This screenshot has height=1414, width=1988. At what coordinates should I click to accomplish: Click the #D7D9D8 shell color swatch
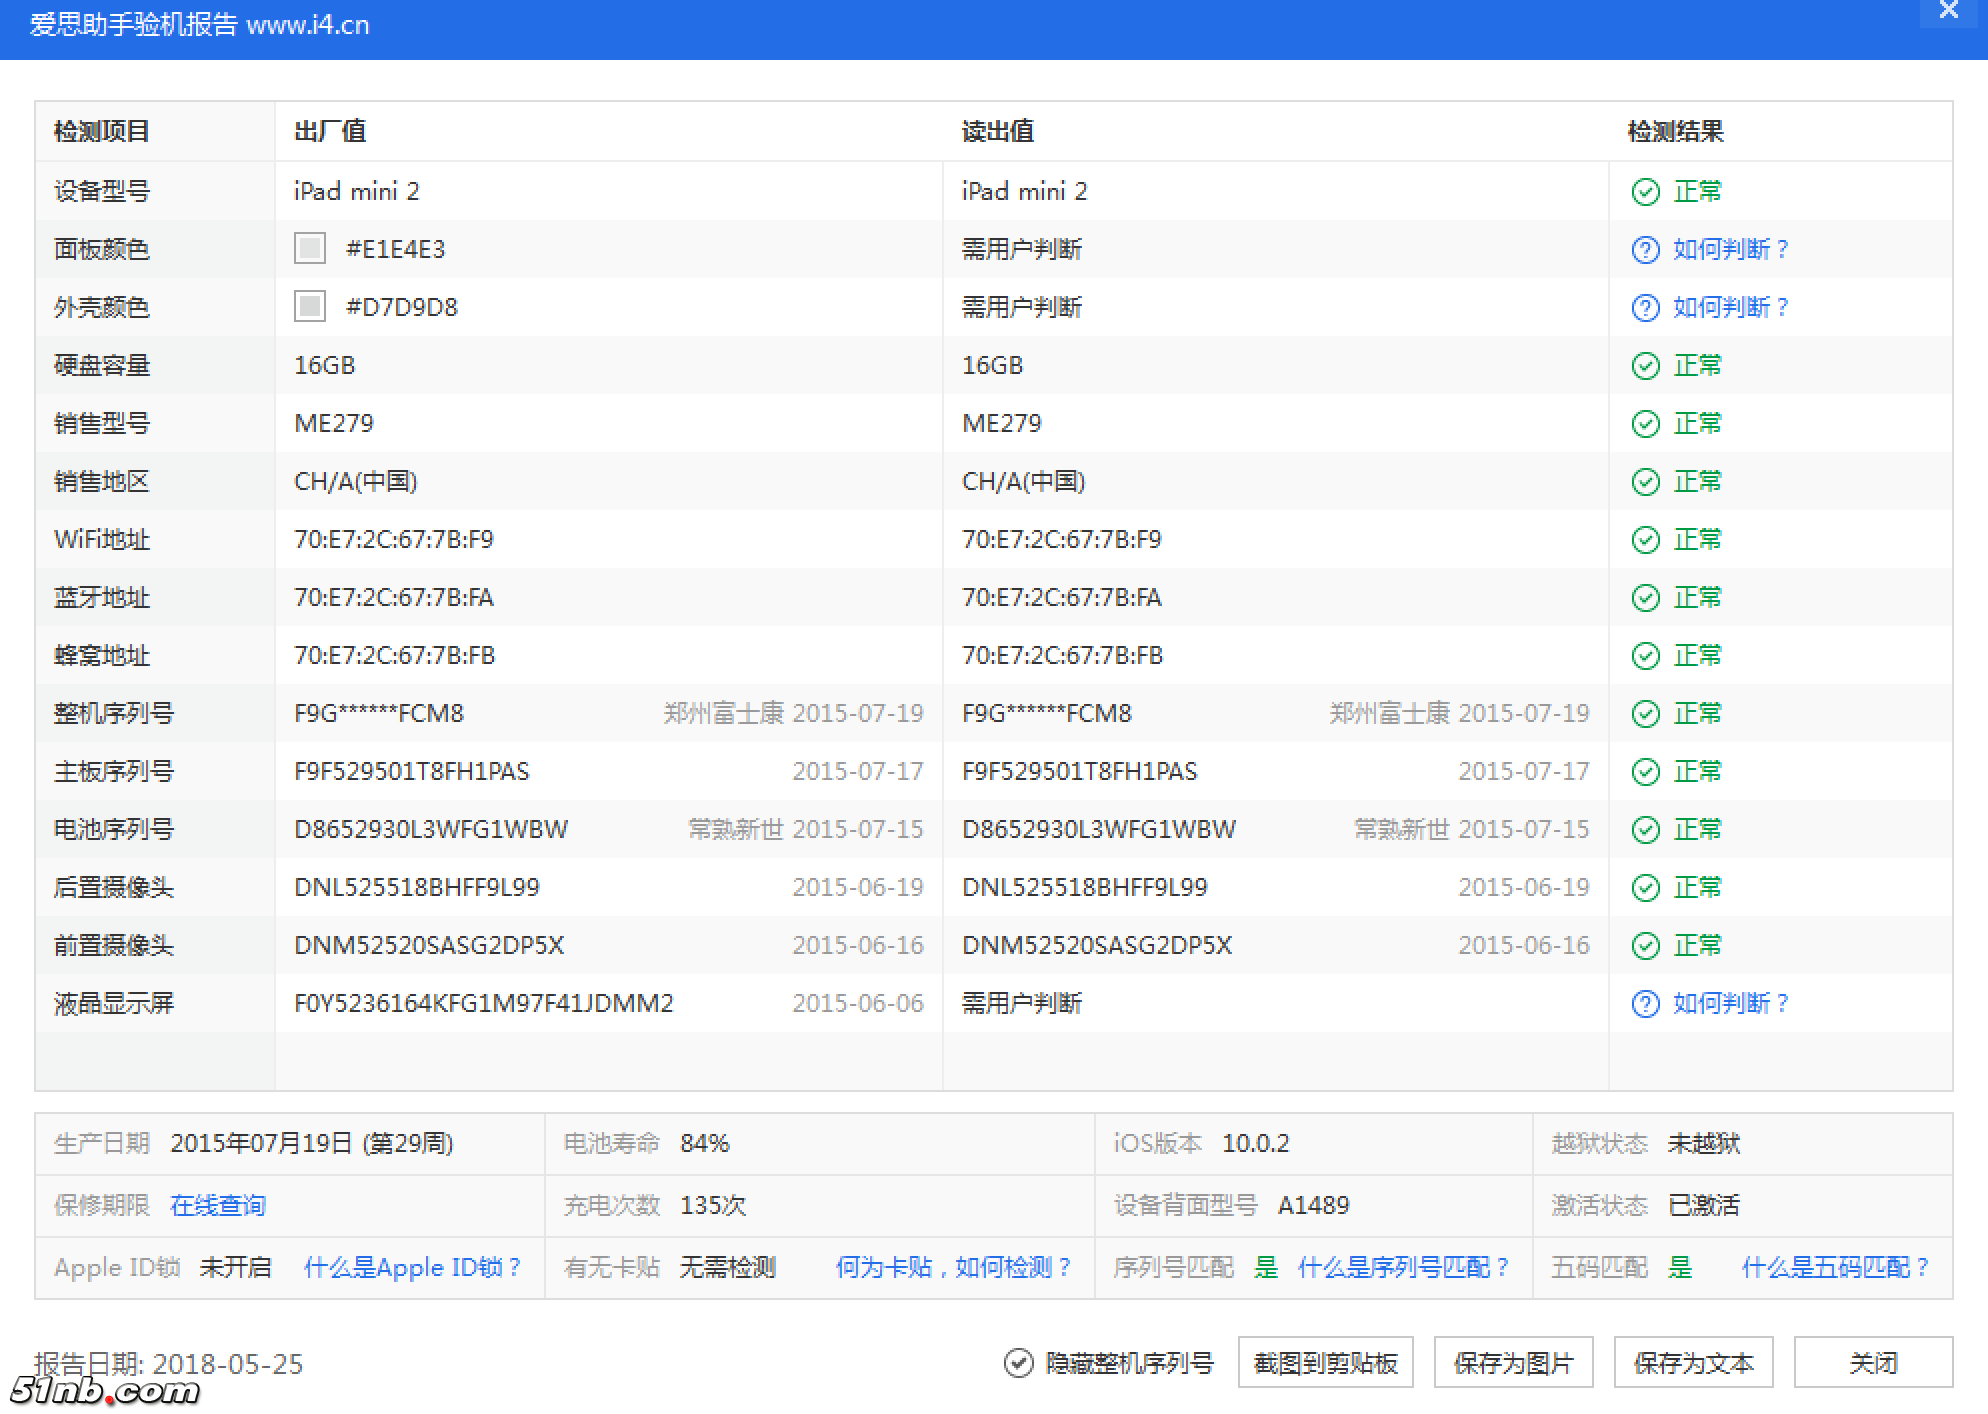[x=310, y=306]
